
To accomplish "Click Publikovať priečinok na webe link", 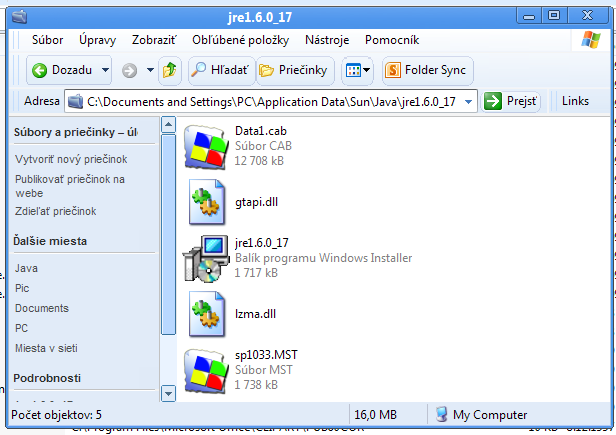I will [x=70, y=186].
